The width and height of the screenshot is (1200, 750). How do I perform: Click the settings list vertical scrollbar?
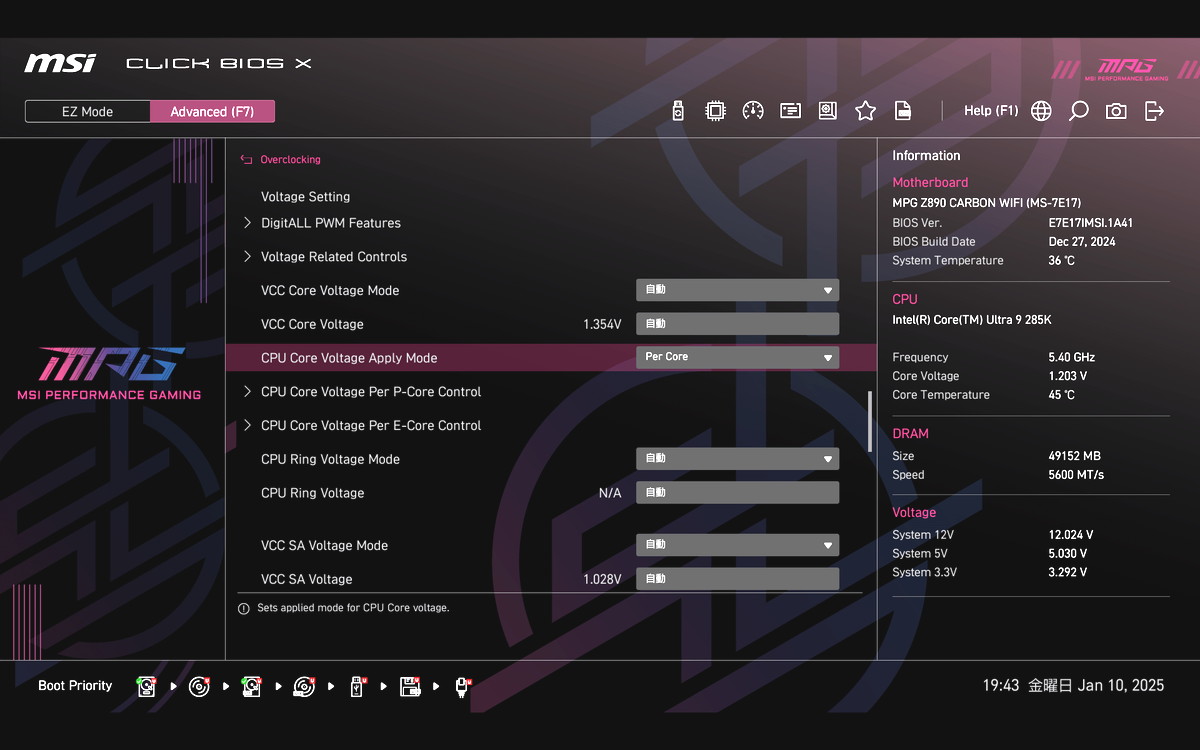tap(869, 423)
